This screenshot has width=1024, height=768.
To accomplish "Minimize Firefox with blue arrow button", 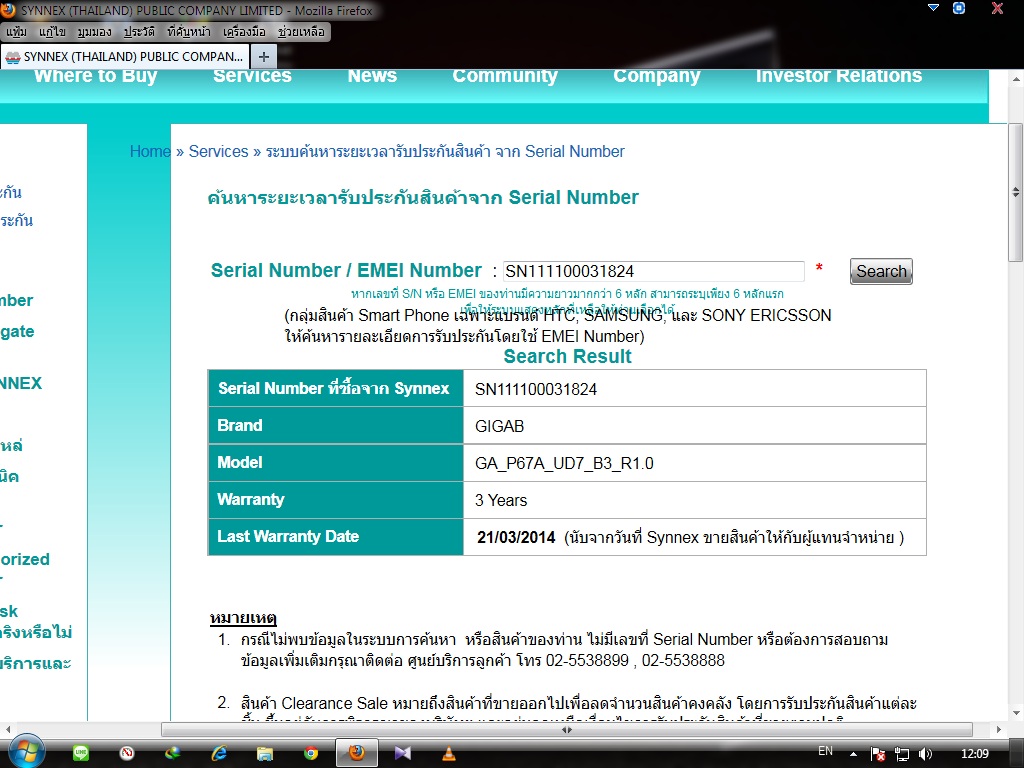I will click(x=933, y=8).
